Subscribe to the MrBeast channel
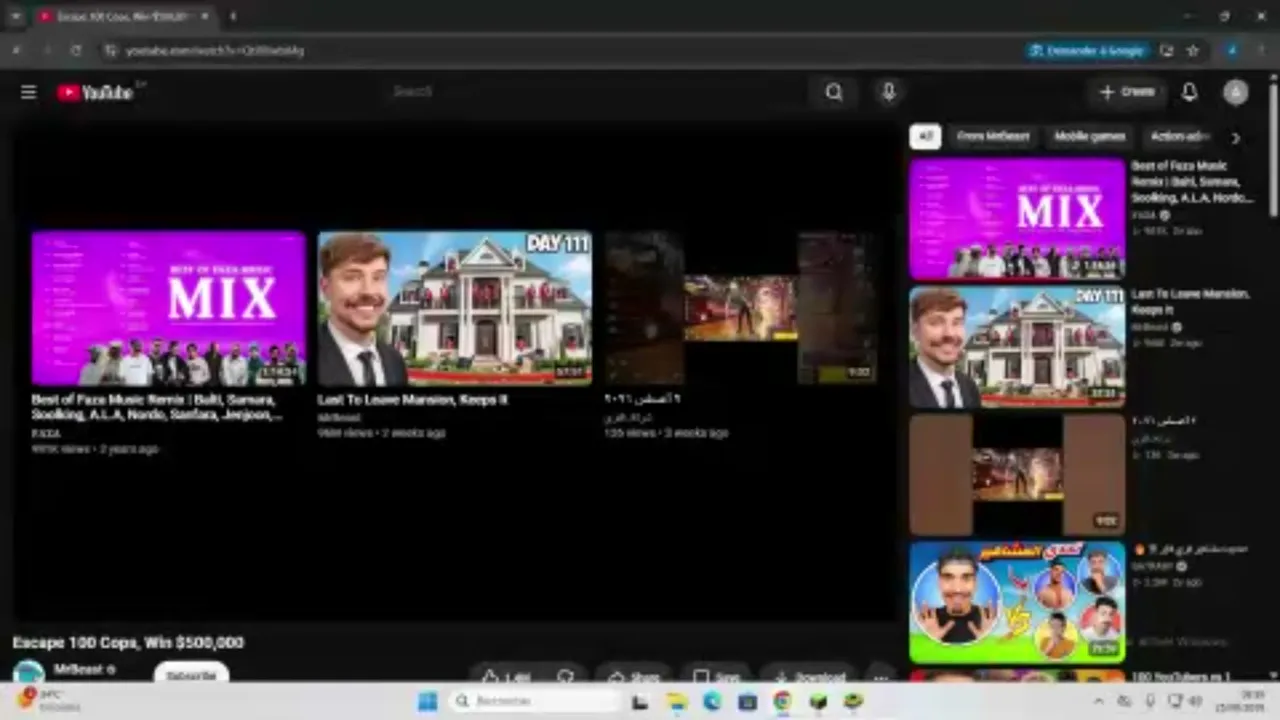The height and width of the screenshot is (720, 1280). pos(191,675)
